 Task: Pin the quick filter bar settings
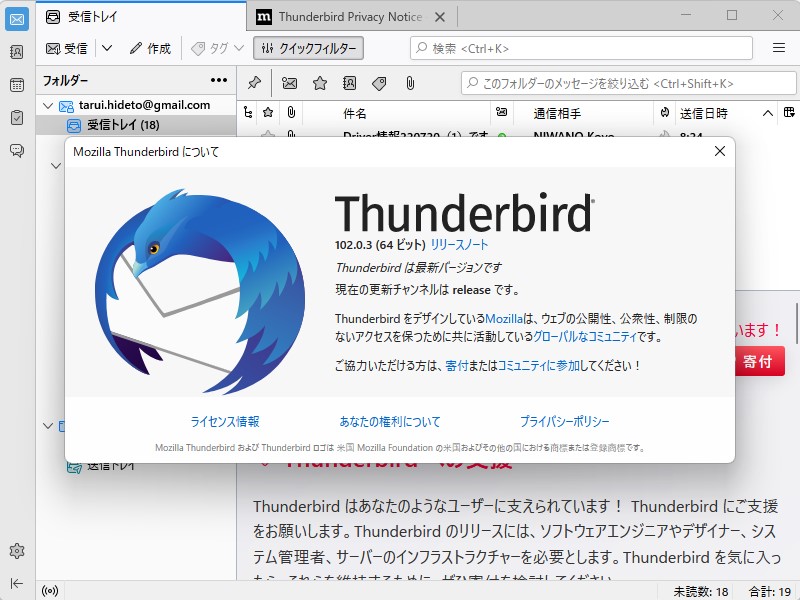[255, 84]
